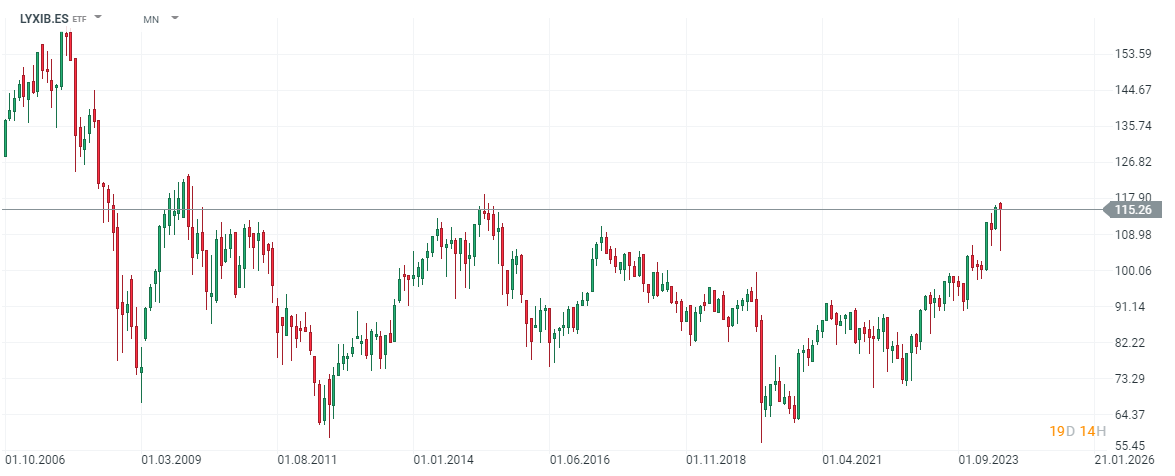Click the 01.10.2006 date axis label
1175x476 pixels.
[35, 460]
